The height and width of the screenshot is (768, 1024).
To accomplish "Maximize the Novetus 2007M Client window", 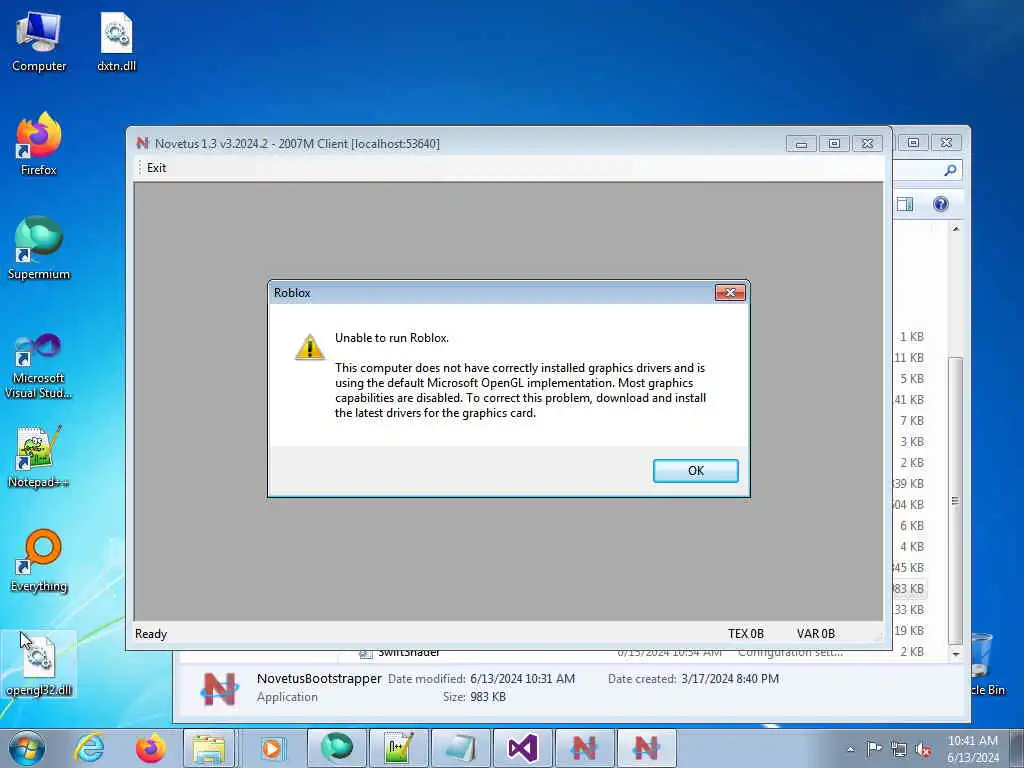I will [x=834, y=143].
